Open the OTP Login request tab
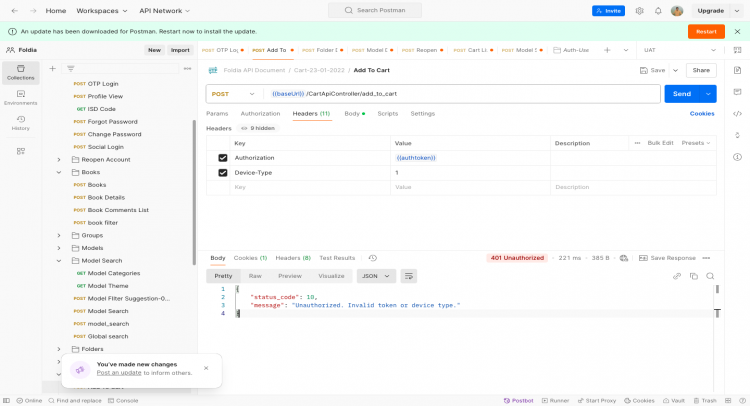750x406 pixels. pos(223,50)
